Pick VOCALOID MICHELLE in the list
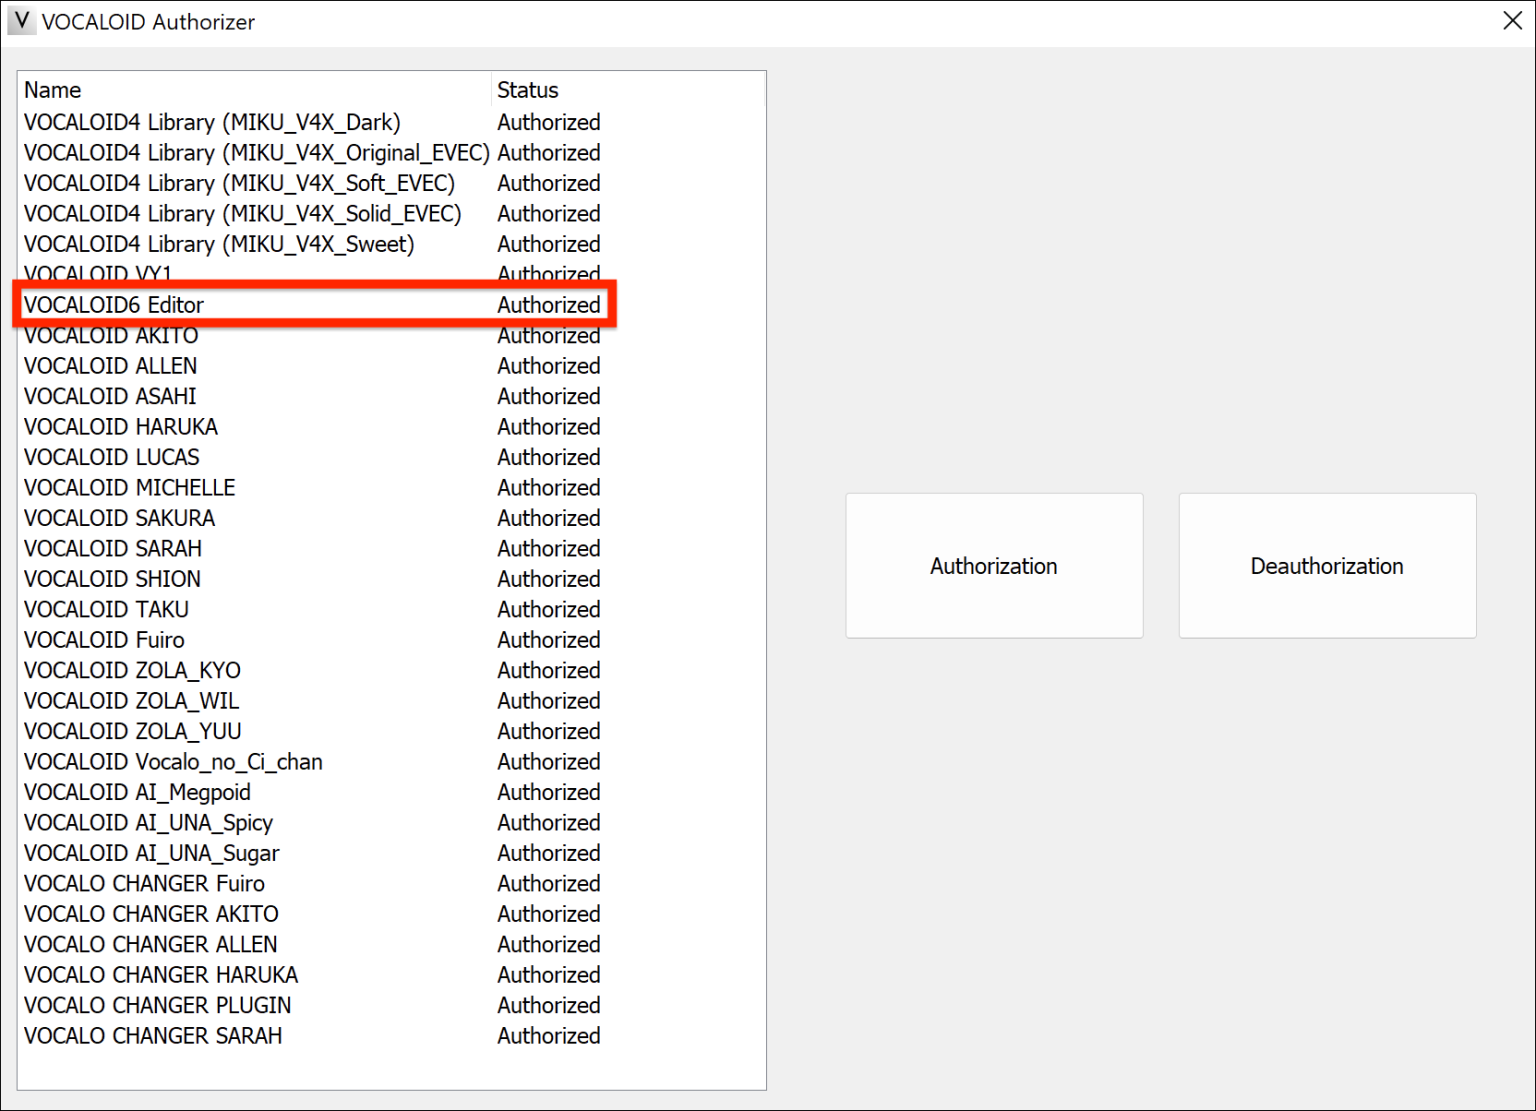 tap(130, 488)
